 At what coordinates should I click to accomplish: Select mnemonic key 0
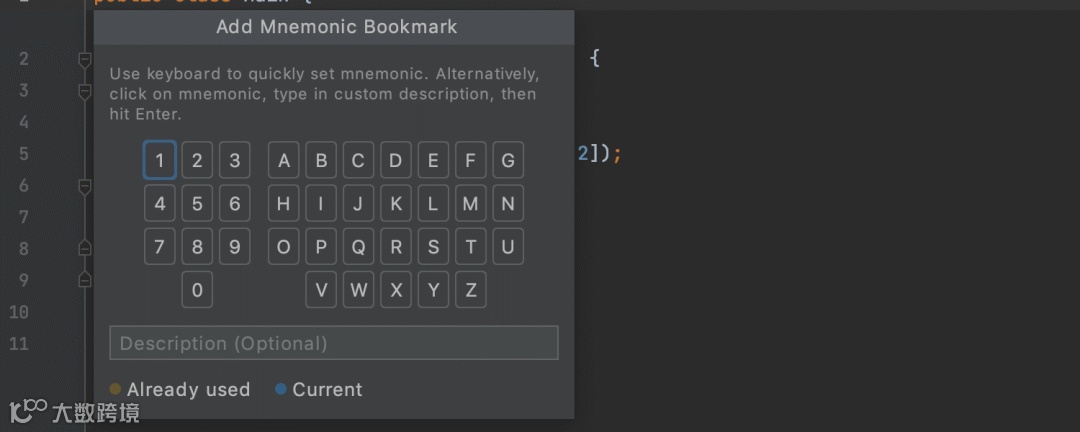(197, 291)
